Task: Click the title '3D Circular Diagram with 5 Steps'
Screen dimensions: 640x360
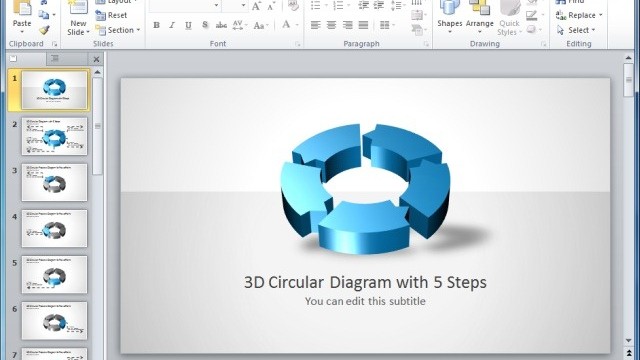Action: click(365, 282)
